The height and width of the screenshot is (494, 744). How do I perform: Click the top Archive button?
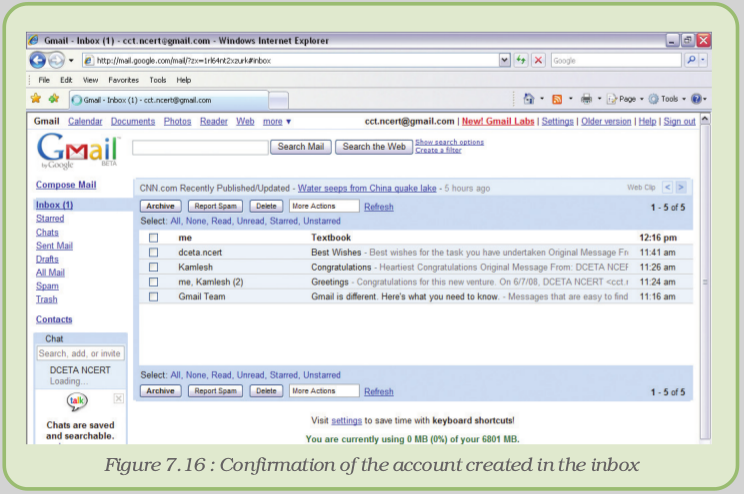(160, 206)
